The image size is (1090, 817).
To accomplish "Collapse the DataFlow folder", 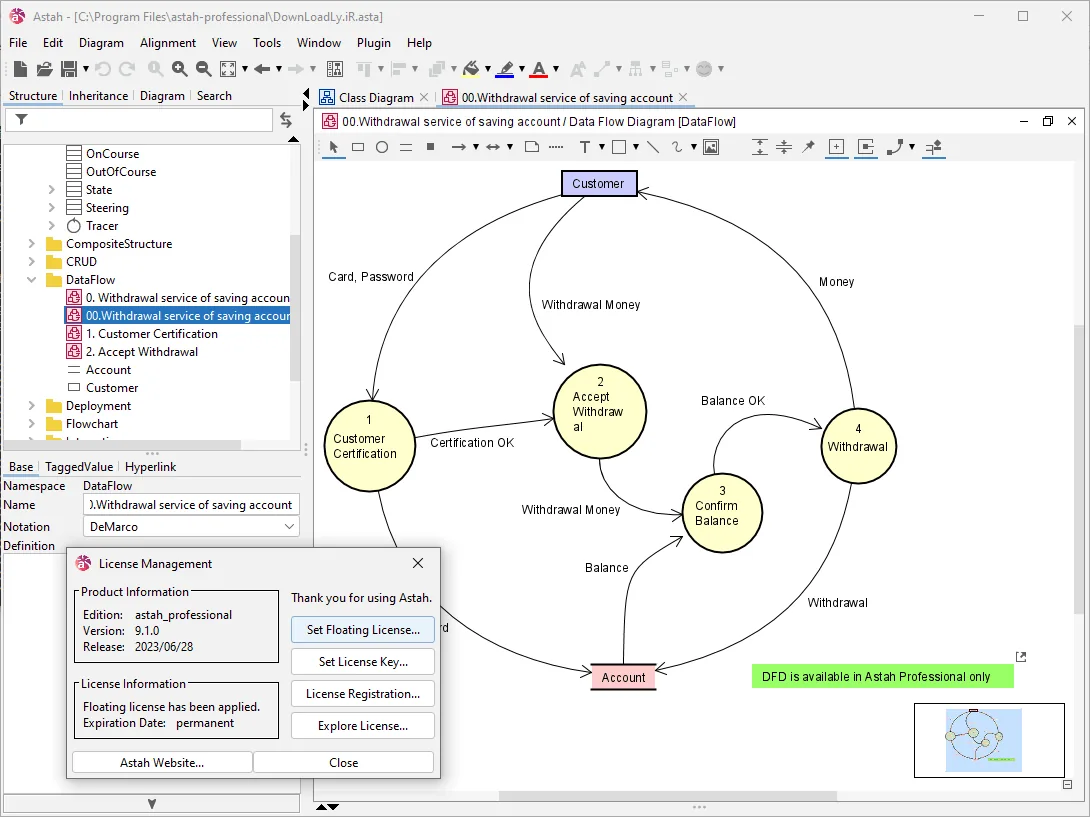I will (x=31, y=280).
